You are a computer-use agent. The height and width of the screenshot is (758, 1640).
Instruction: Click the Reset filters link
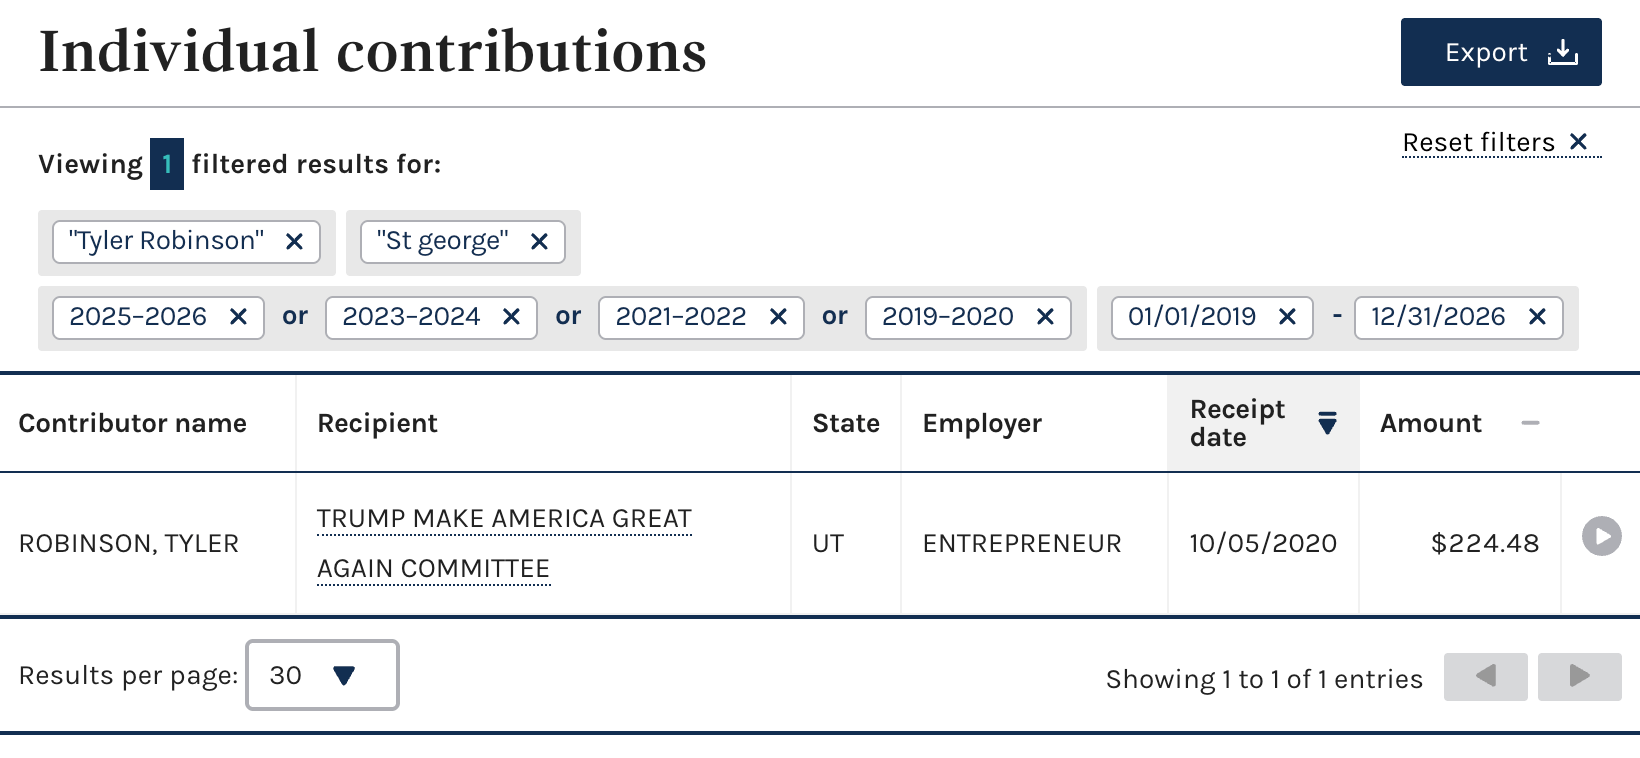tap(1500, 143)
